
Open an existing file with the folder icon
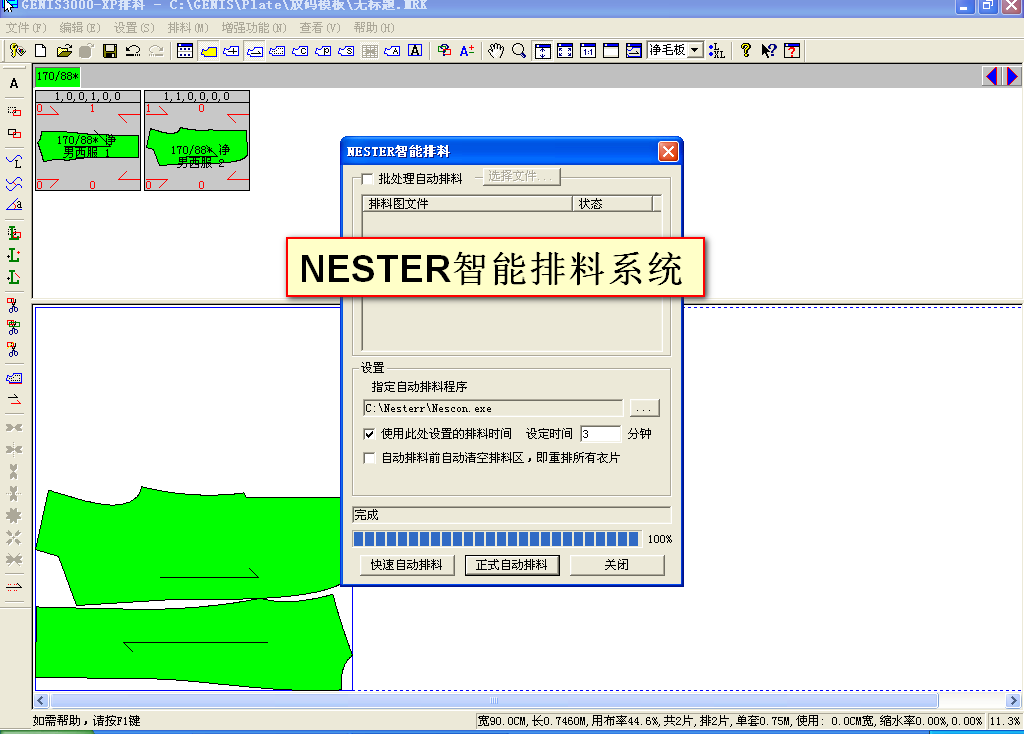tap(63, 50)
